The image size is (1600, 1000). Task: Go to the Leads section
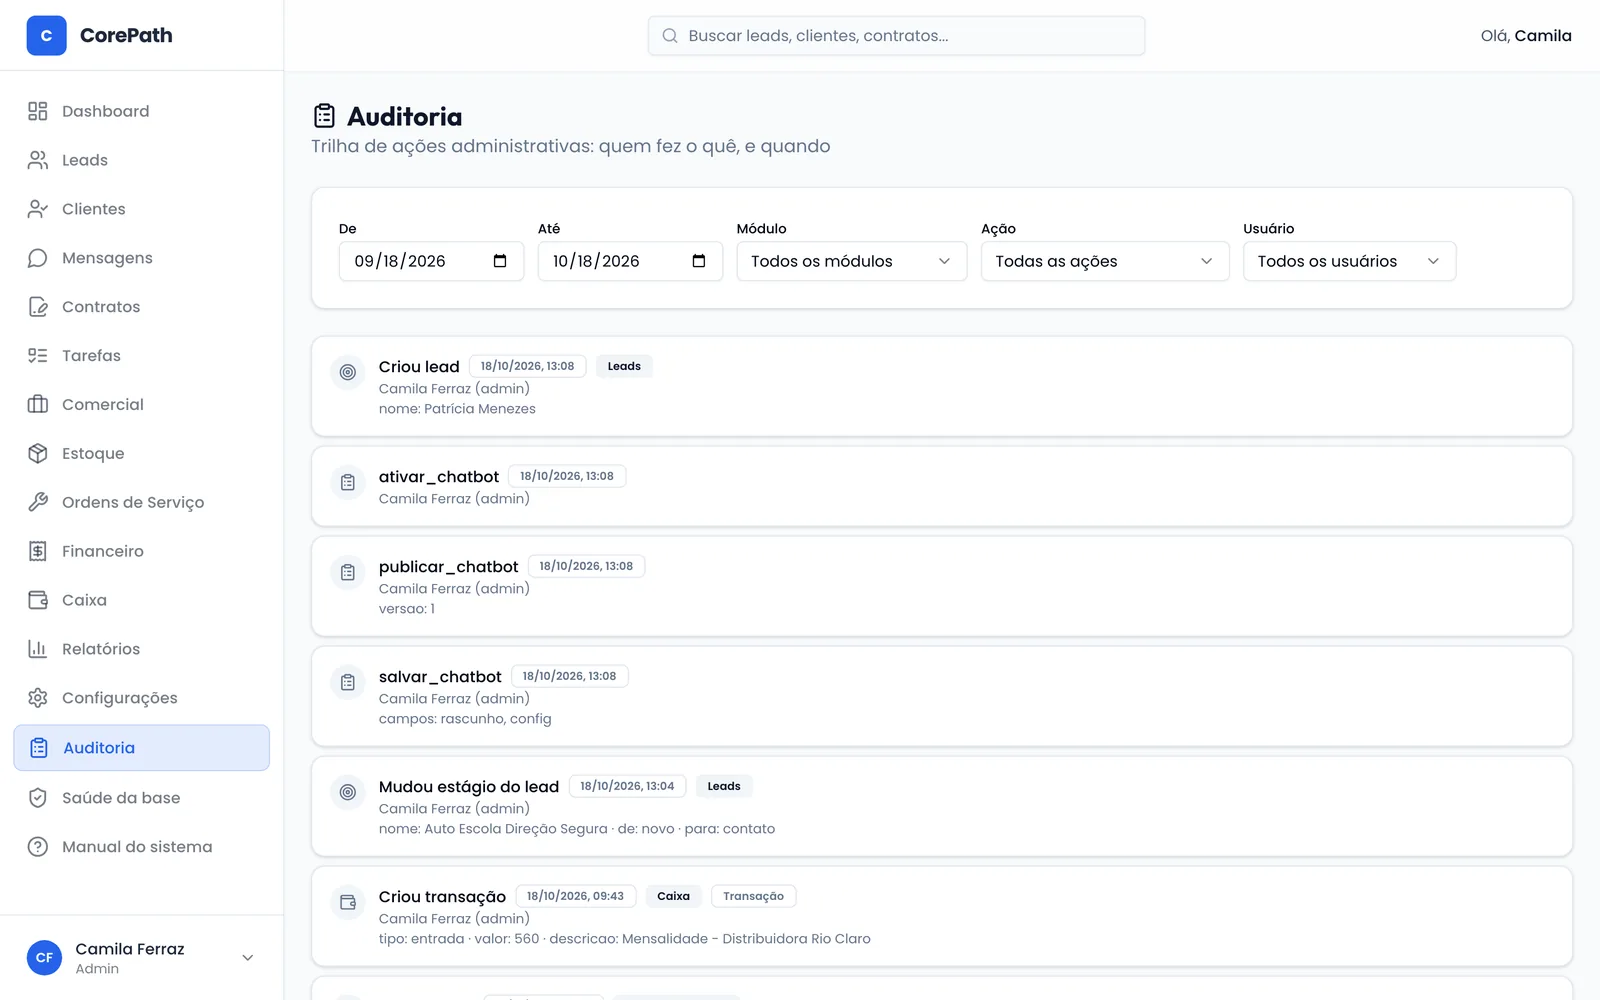click(x=141, y=160)
